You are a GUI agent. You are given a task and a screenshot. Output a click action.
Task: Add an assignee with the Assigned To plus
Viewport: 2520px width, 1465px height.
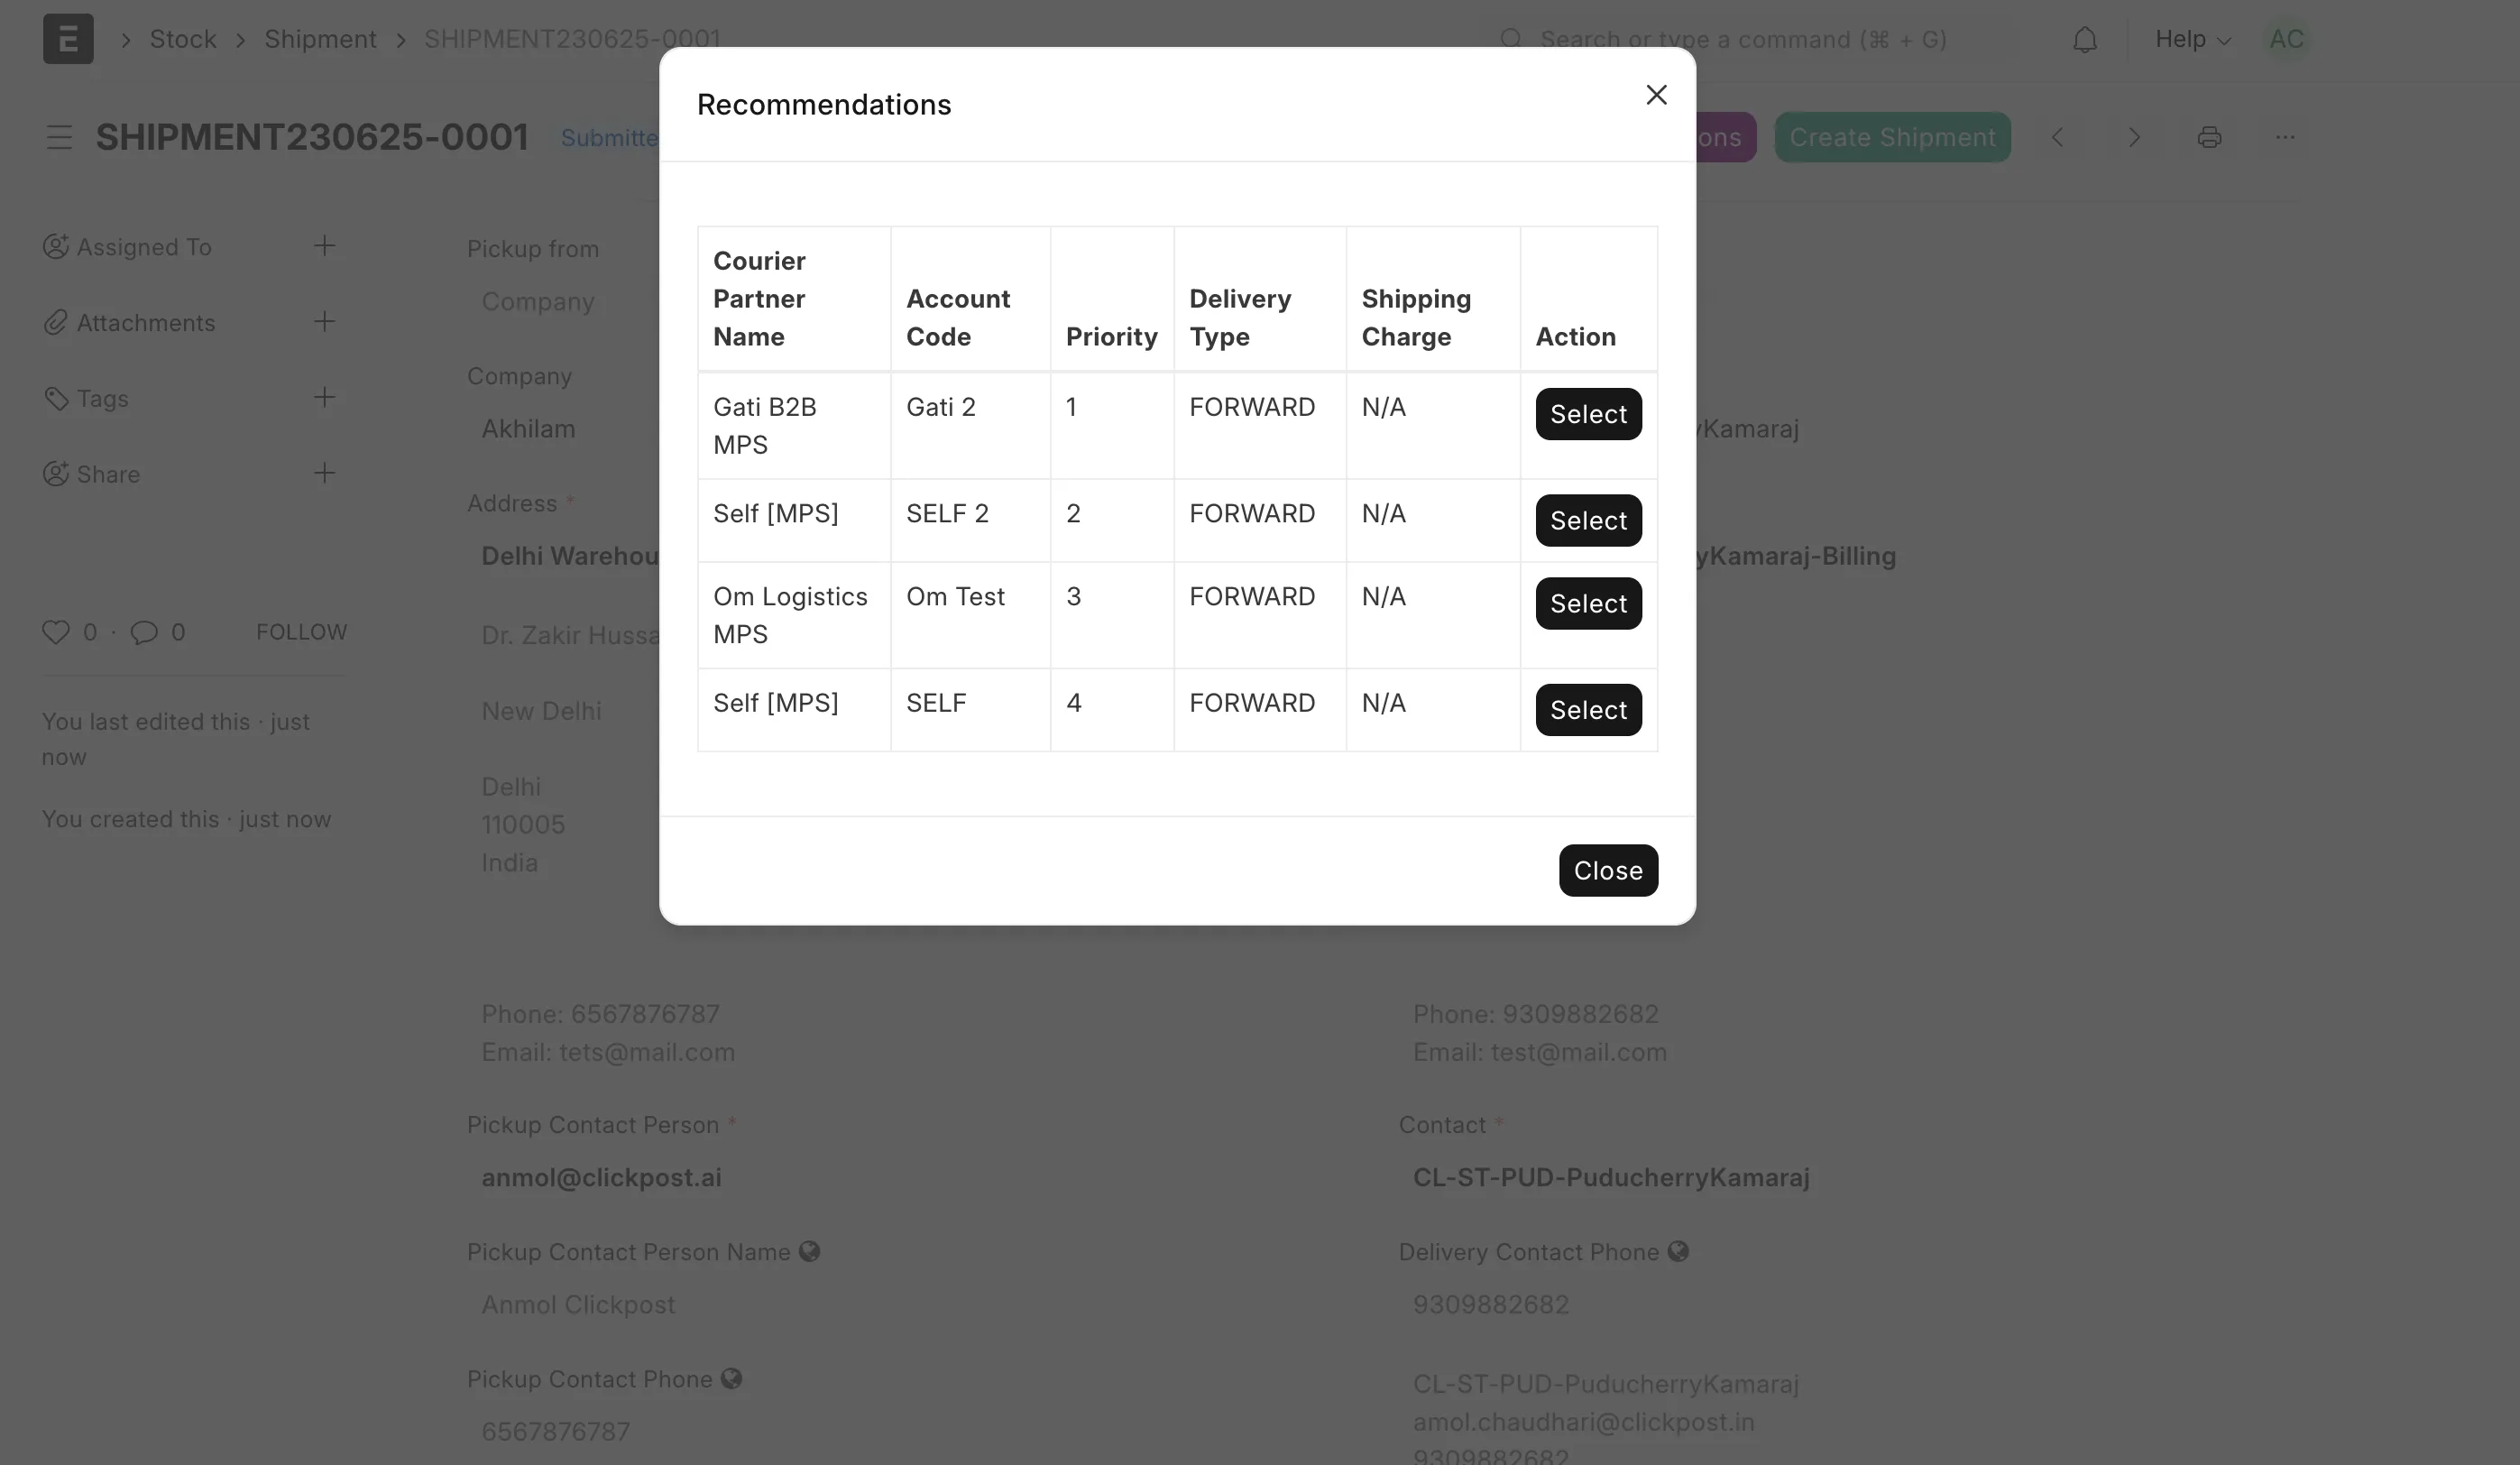pyautogui.click(x=324, y=246)
